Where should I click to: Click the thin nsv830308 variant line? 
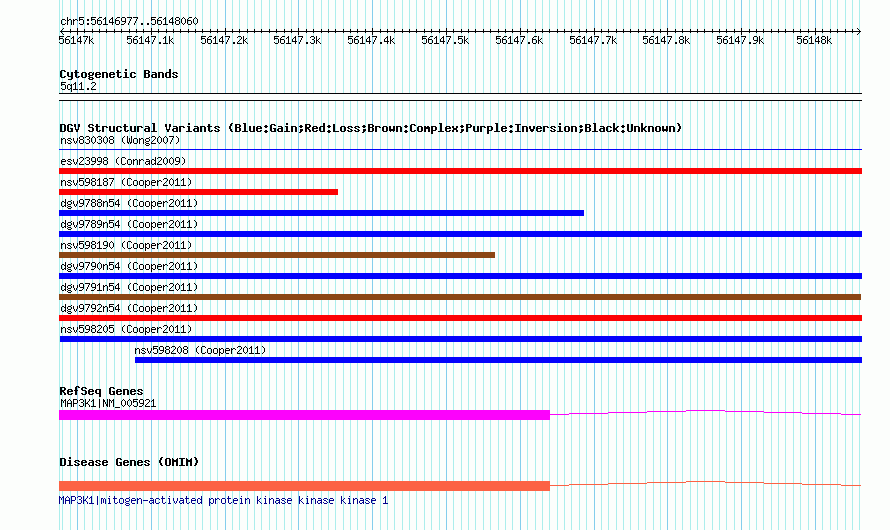[x=460, y=150]
